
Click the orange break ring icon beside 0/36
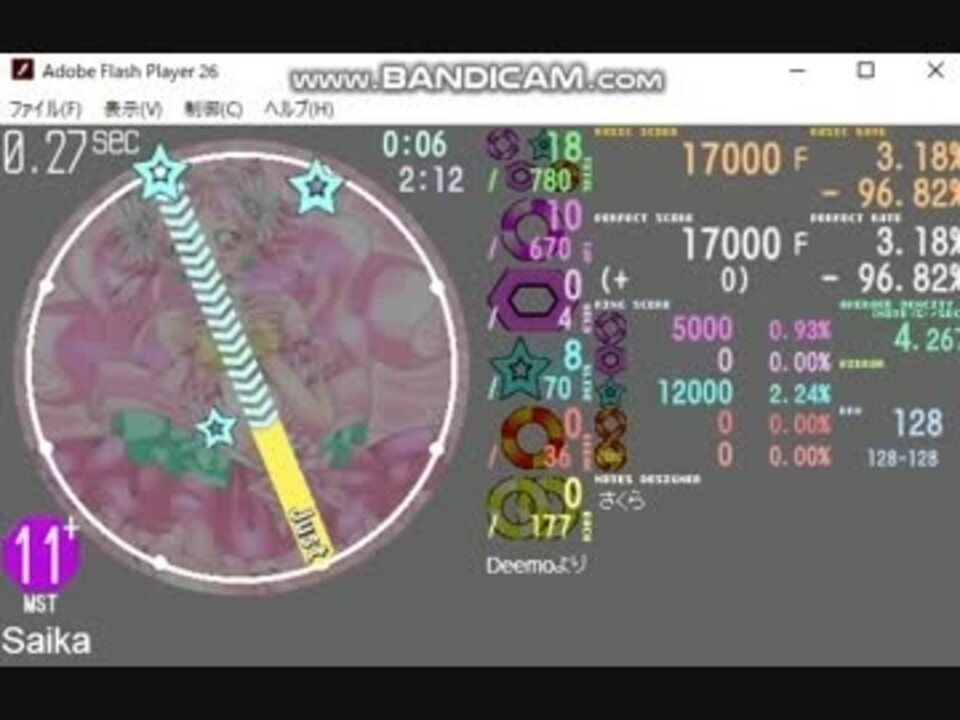531,438
